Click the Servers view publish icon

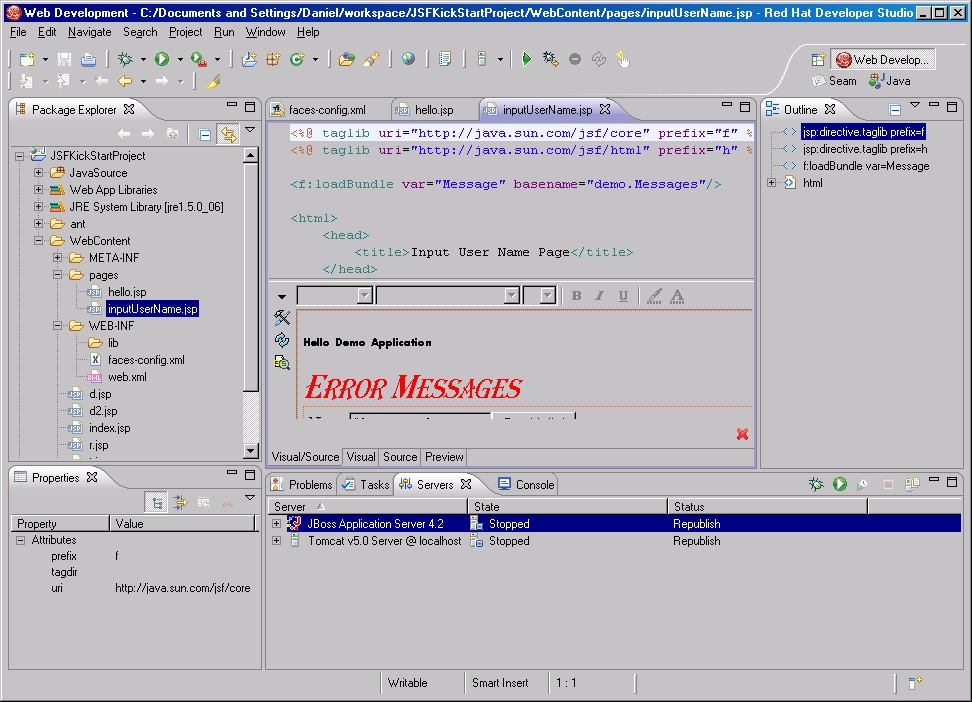tap(911, 484)
